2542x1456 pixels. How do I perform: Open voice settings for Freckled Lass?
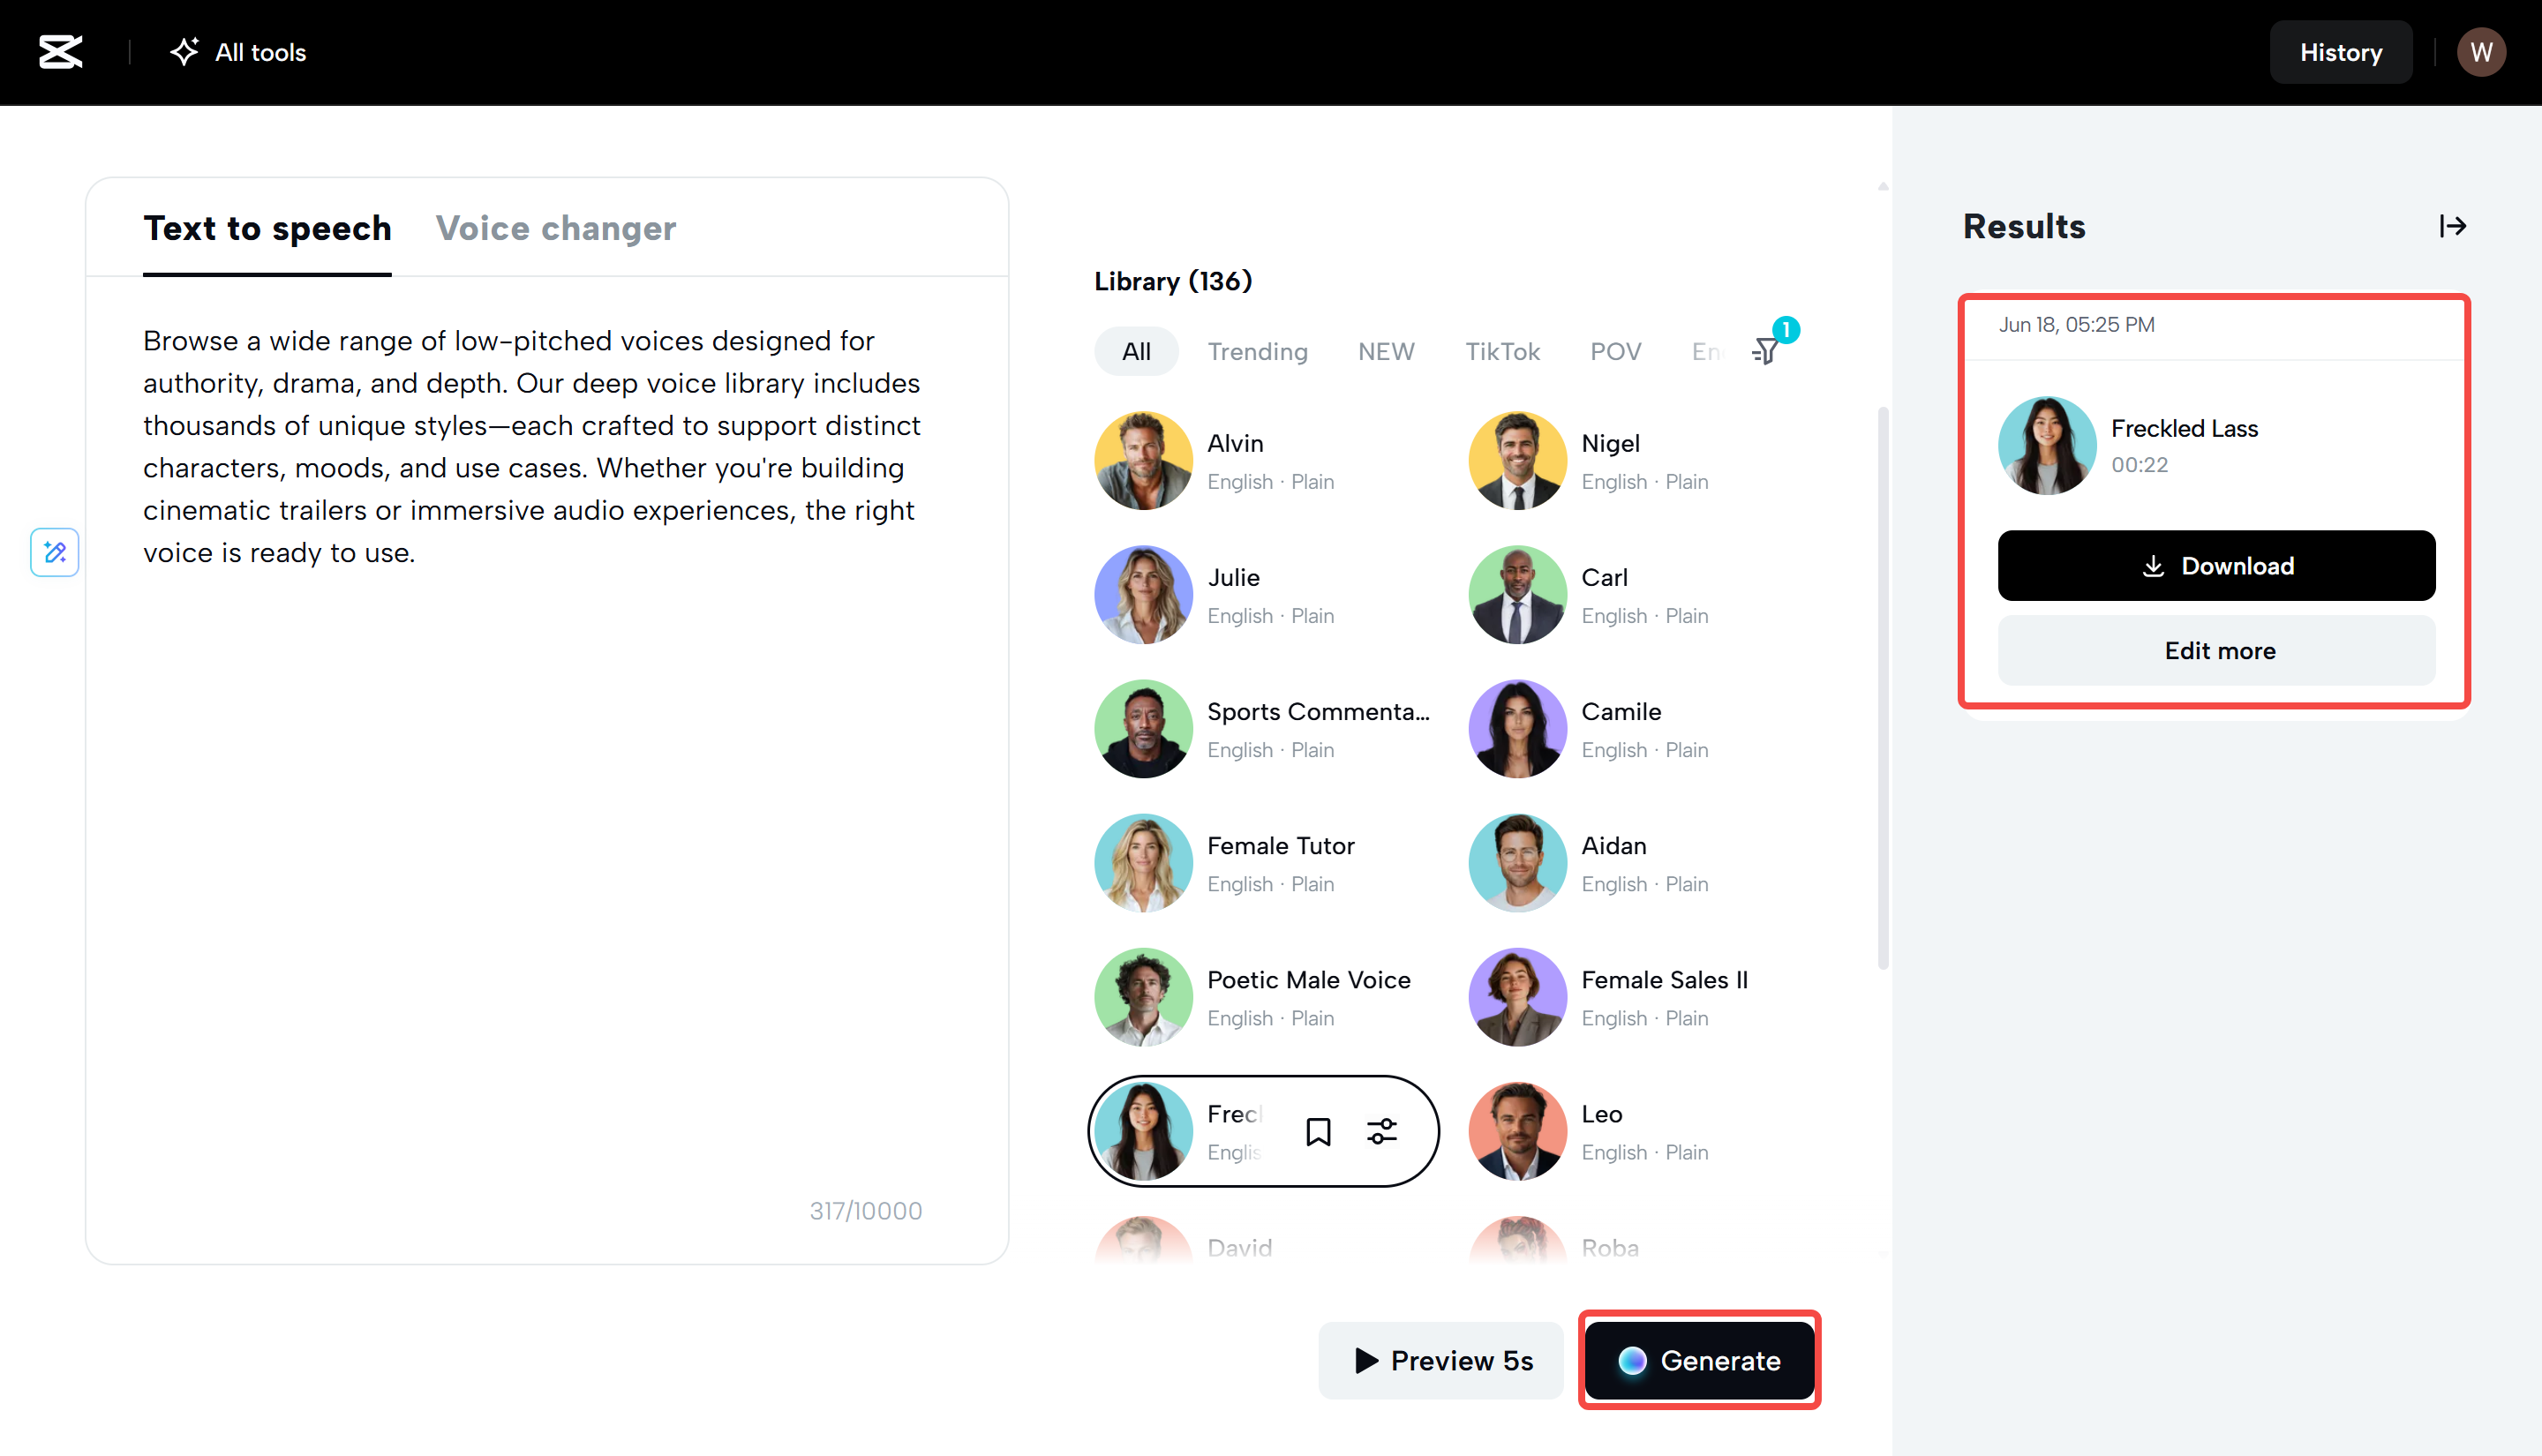[1382, 1131]
